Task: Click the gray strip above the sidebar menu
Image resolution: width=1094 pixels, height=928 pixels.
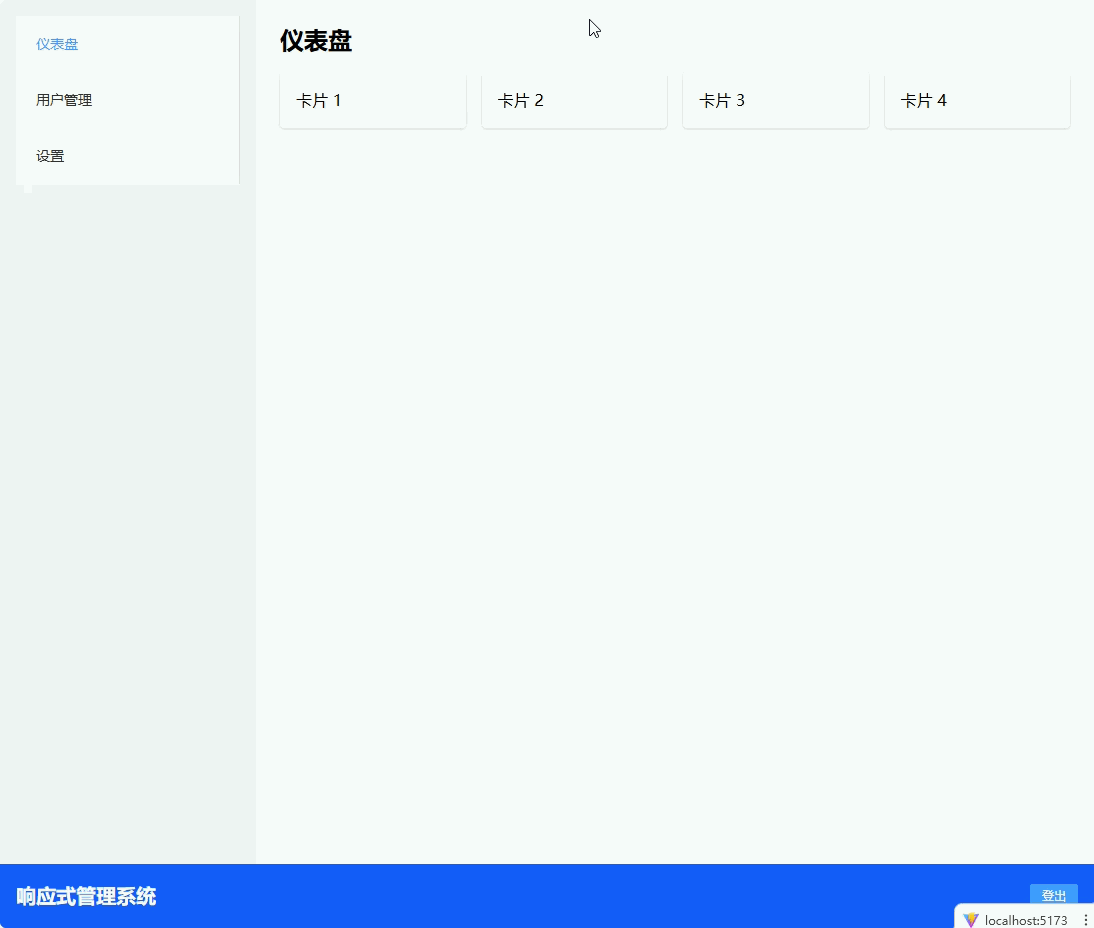Action: click(128, 7)
